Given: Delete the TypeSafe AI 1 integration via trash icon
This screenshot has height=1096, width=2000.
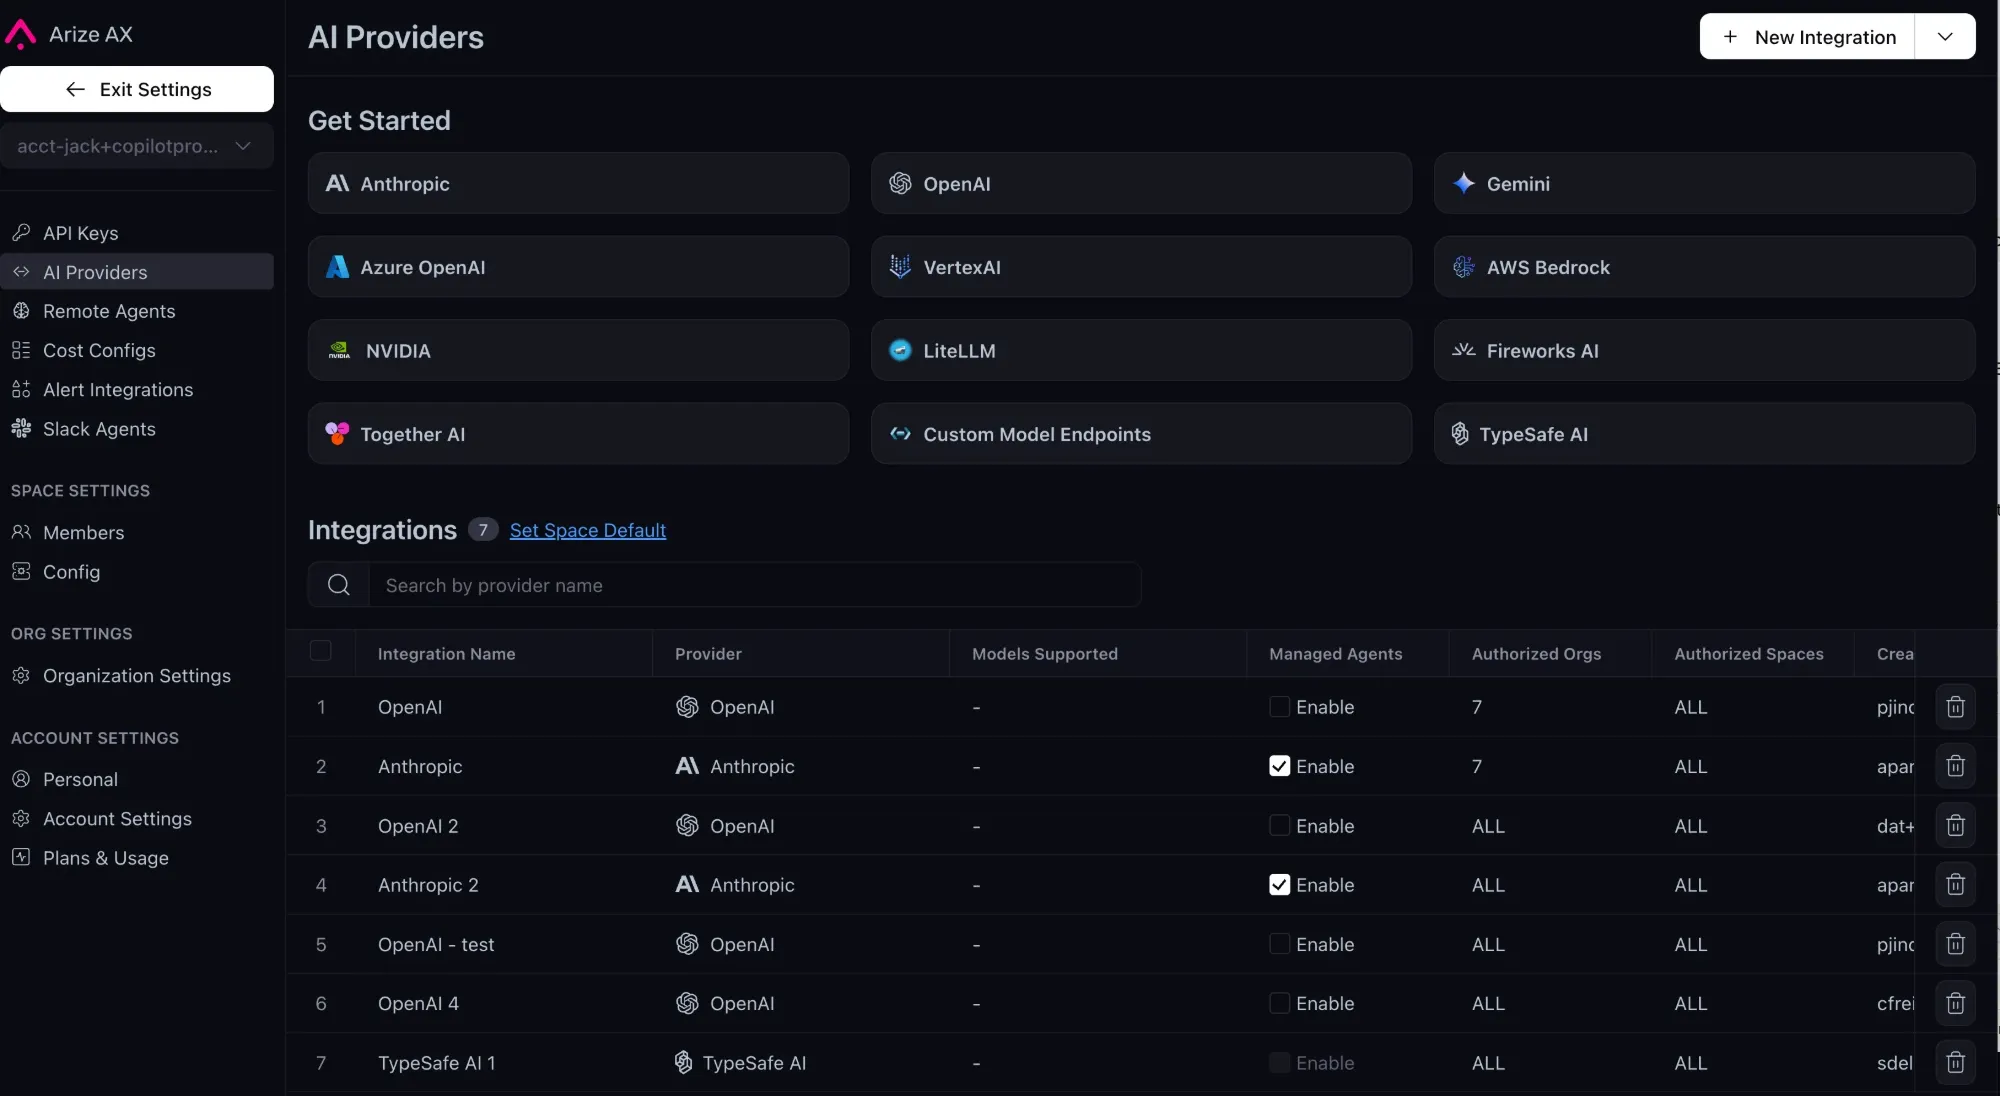Looking at the screenshot, I should 1955,1063.
